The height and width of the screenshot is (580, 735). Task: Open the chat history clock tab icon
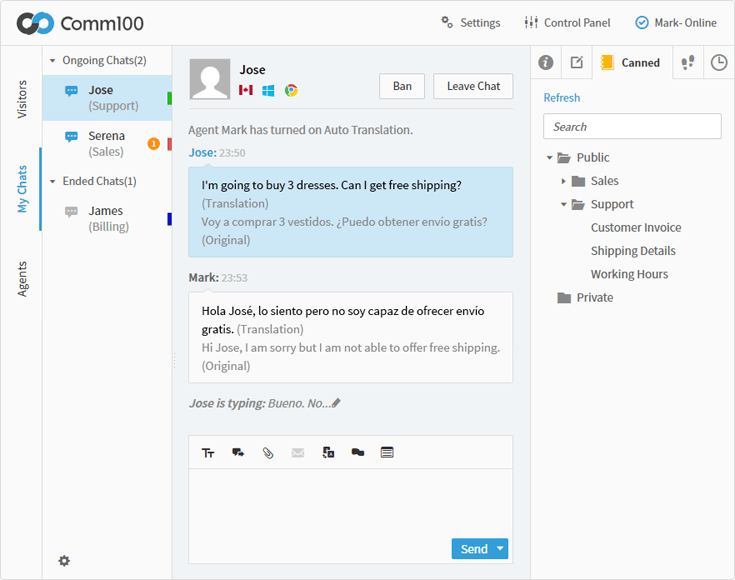(x=719, y=62)
